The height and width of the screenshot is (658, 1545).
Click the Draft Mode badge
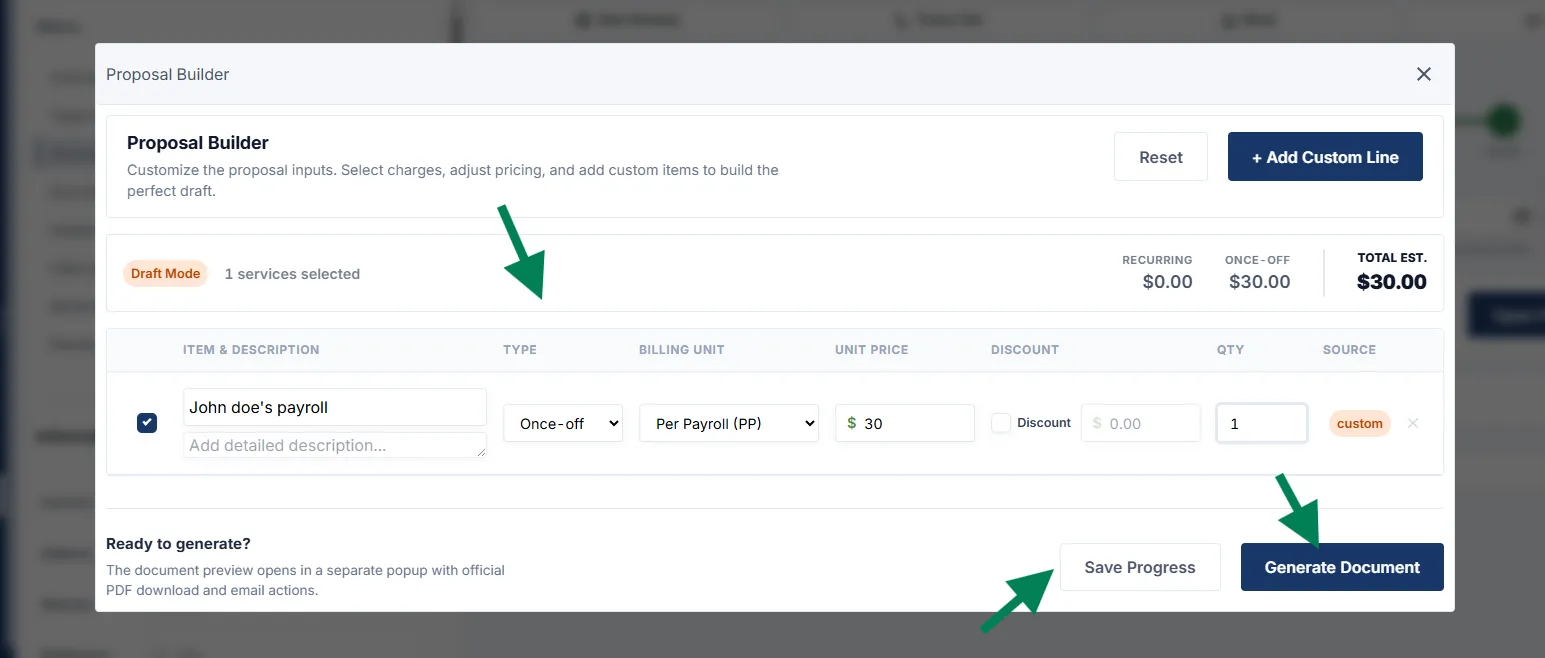(x=166, y=273)
